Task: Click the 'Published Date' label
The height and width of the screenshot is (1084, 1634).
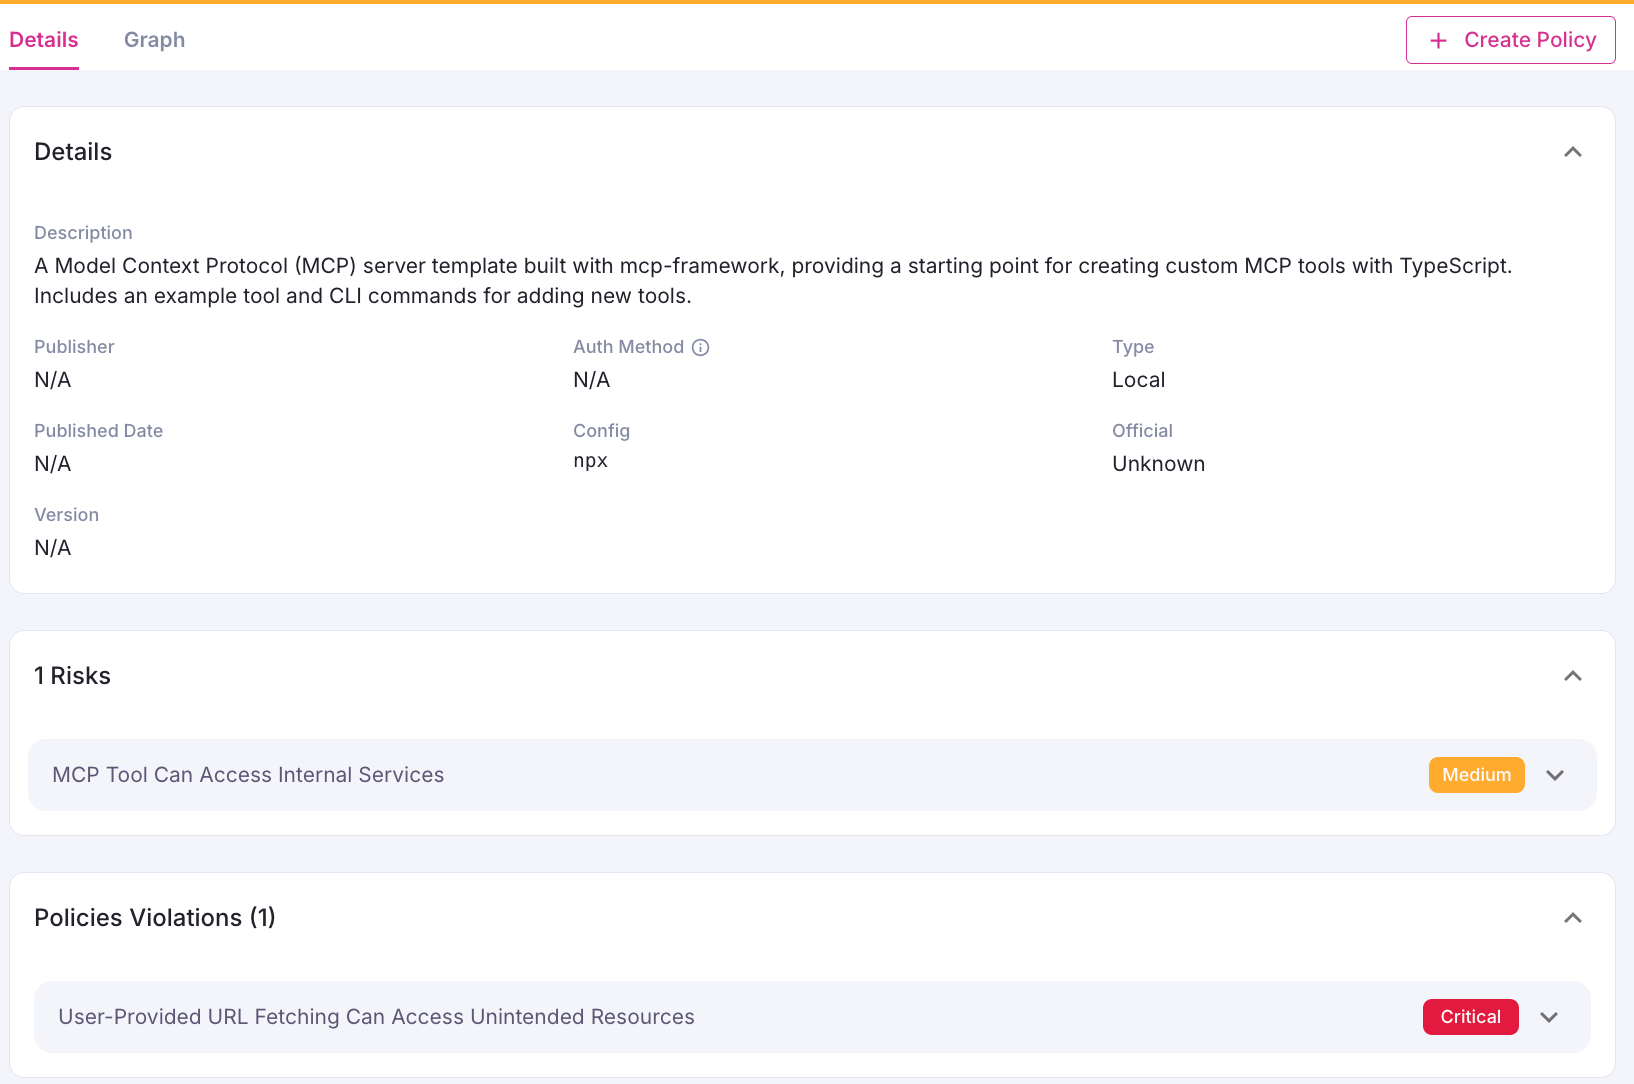Action: (98, 431)
